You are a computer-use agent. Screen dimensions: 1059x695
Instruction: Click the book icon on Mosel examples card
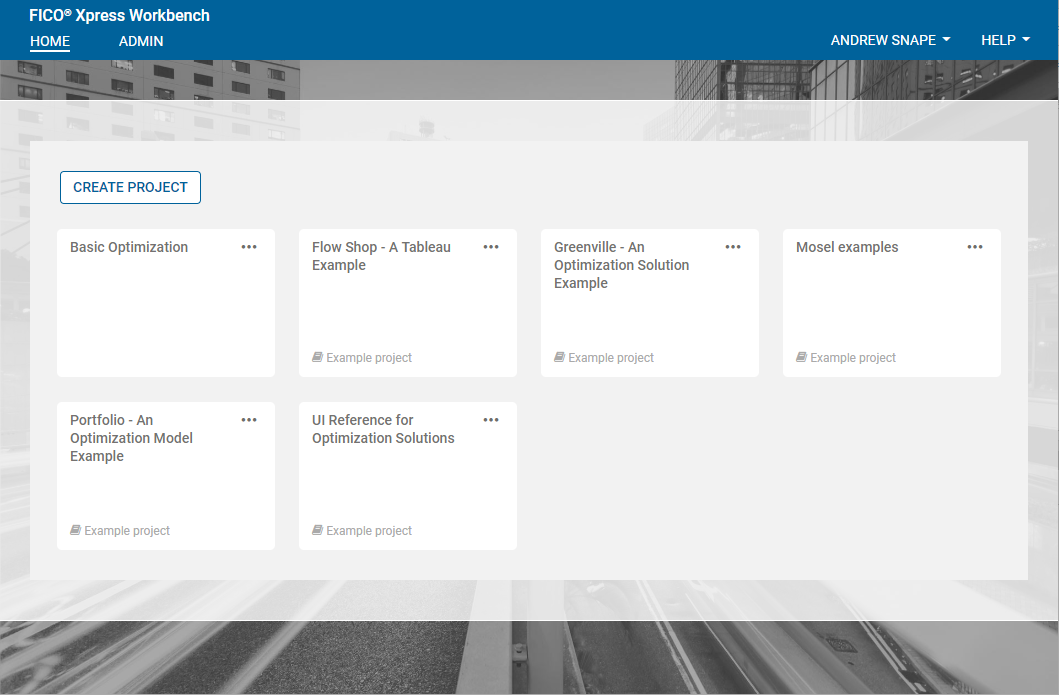(801, 357)
